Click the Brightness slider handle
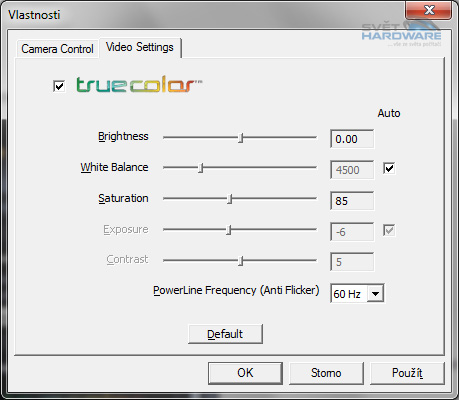This screenshot has height=400, width=459. (241, 138)
